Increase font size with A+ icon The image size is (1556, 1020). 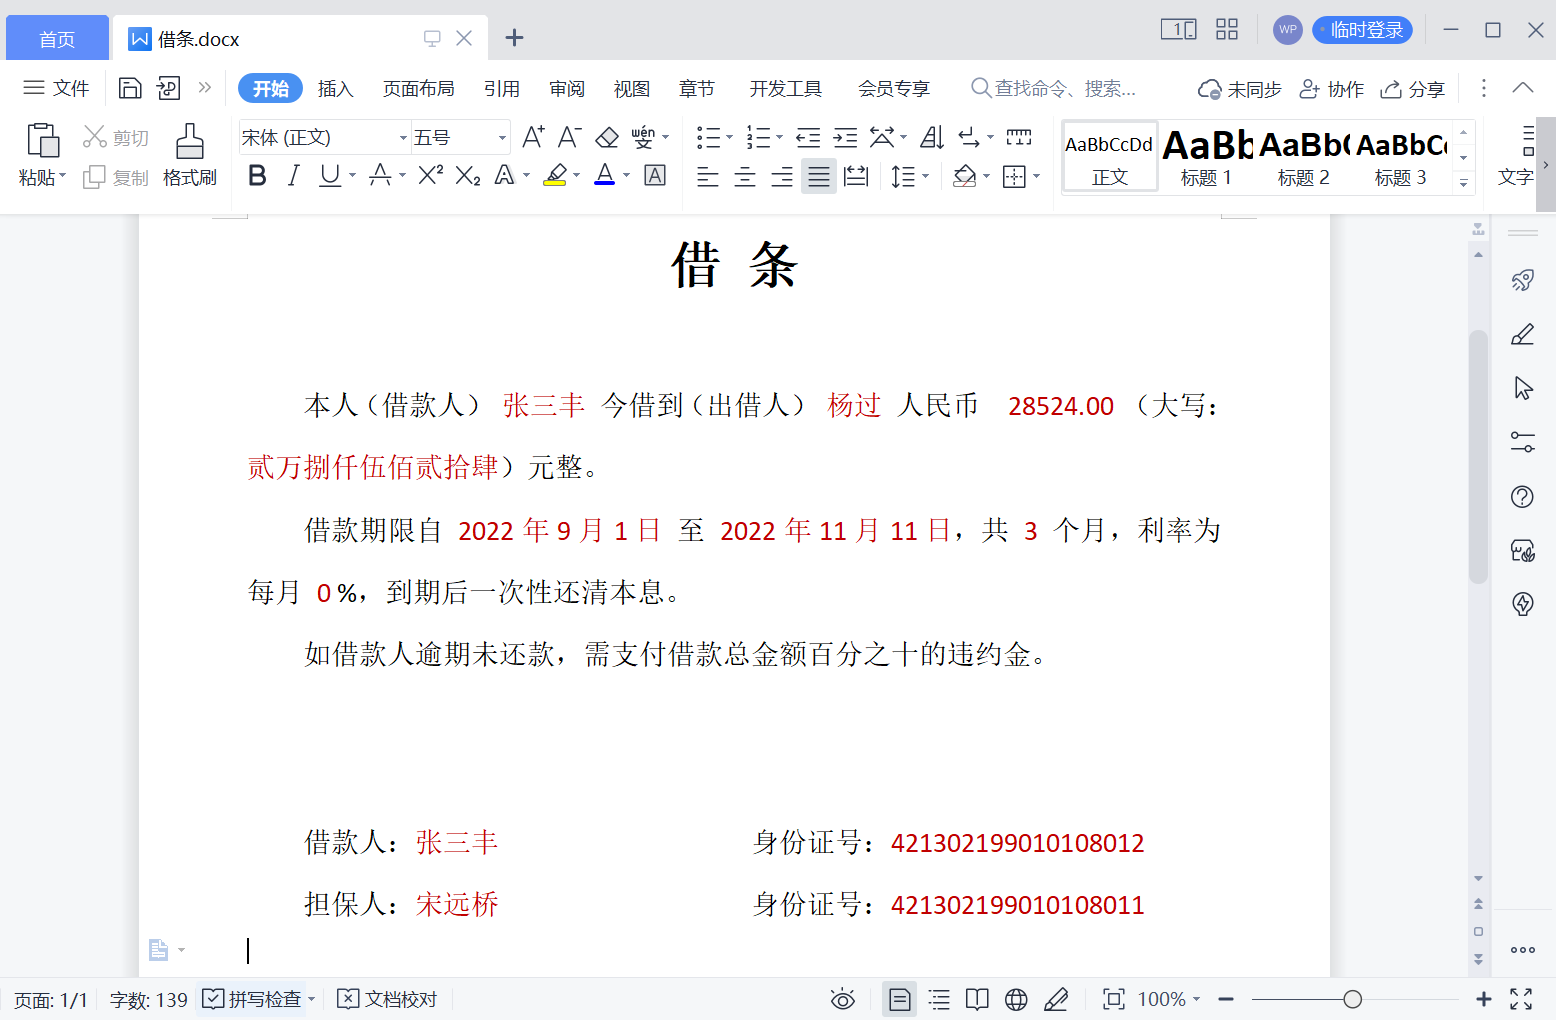point(533,137)
